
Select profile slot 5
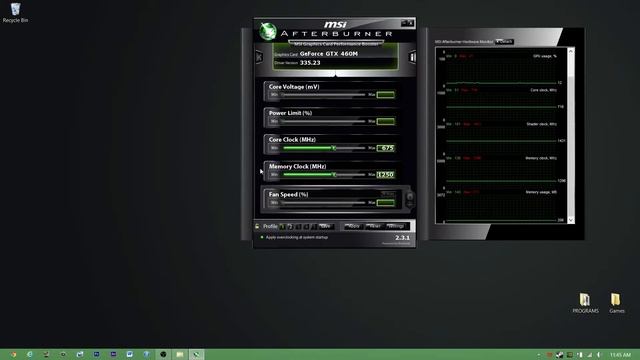point(314,227)
